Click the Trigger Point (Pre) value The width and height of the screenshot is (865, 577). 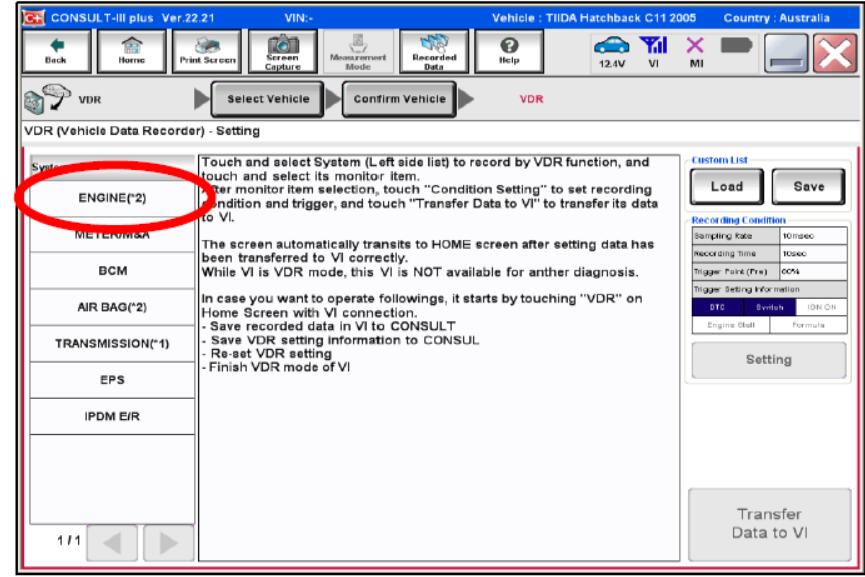click(813, 272)
